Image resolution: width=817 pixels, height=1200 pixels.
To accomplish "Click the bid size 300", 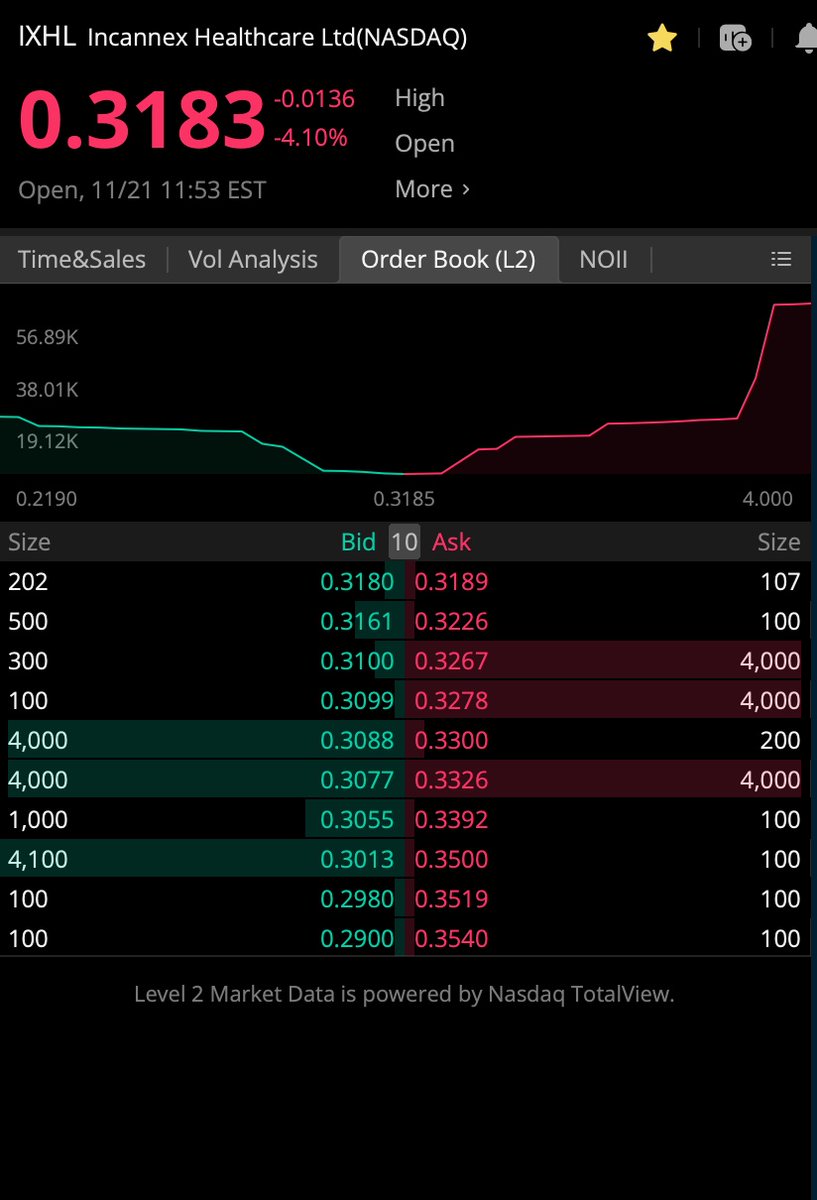I will (28, 661).
